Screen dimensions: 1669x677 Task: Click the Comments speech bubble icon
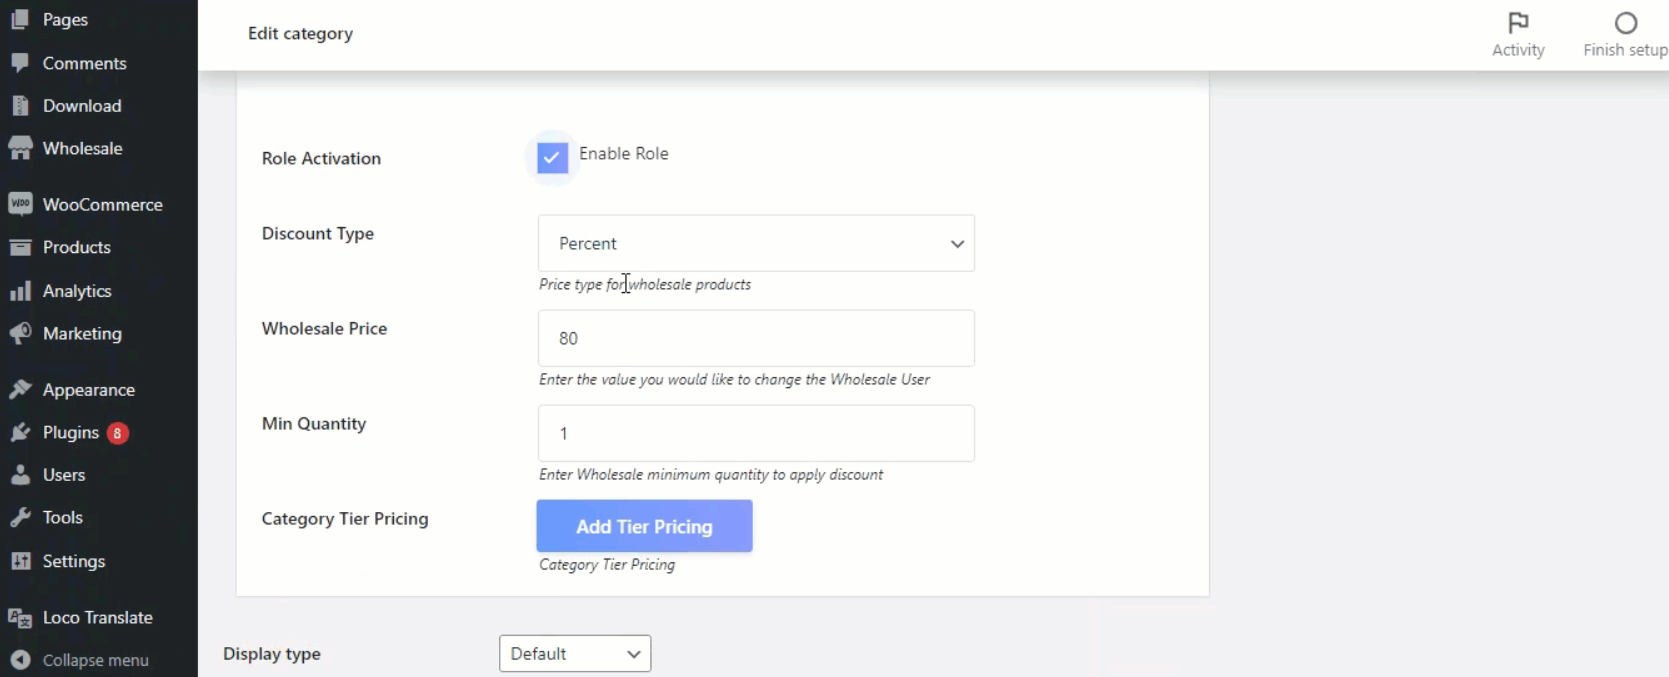click(20, 62)
